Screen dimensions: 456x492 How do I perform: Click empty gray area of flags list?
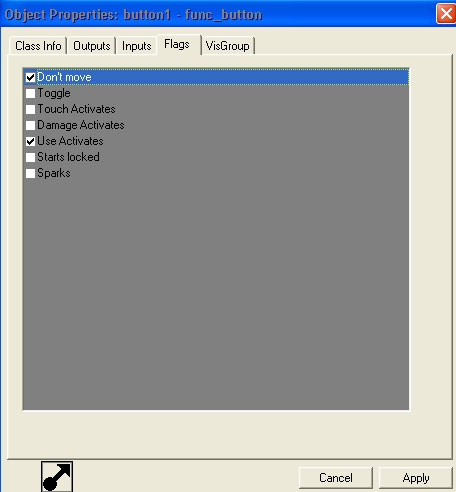click(x=216, y=293)
